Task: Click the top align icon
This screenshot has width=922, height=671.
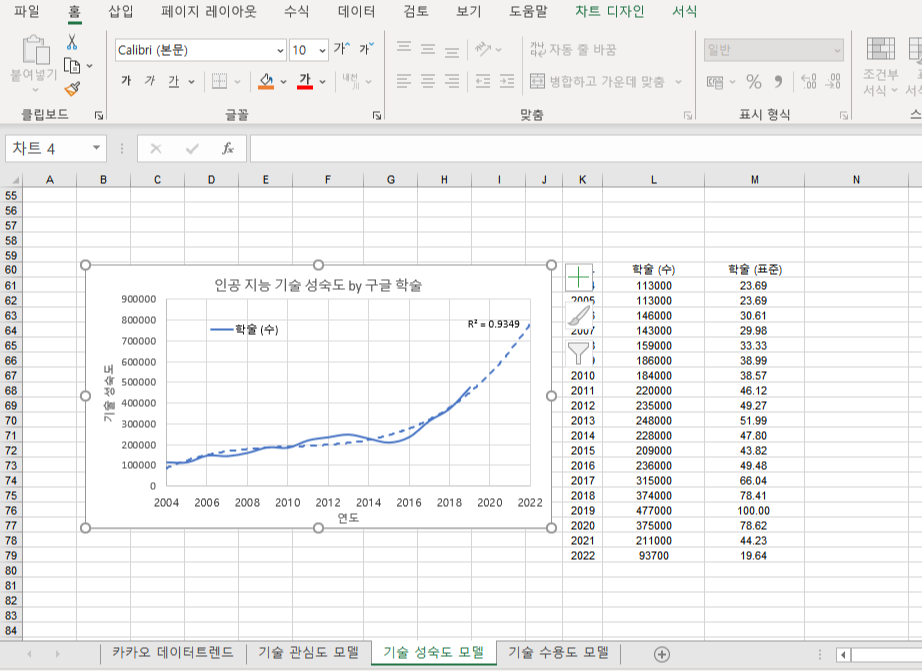Action: tap(404, 49)
